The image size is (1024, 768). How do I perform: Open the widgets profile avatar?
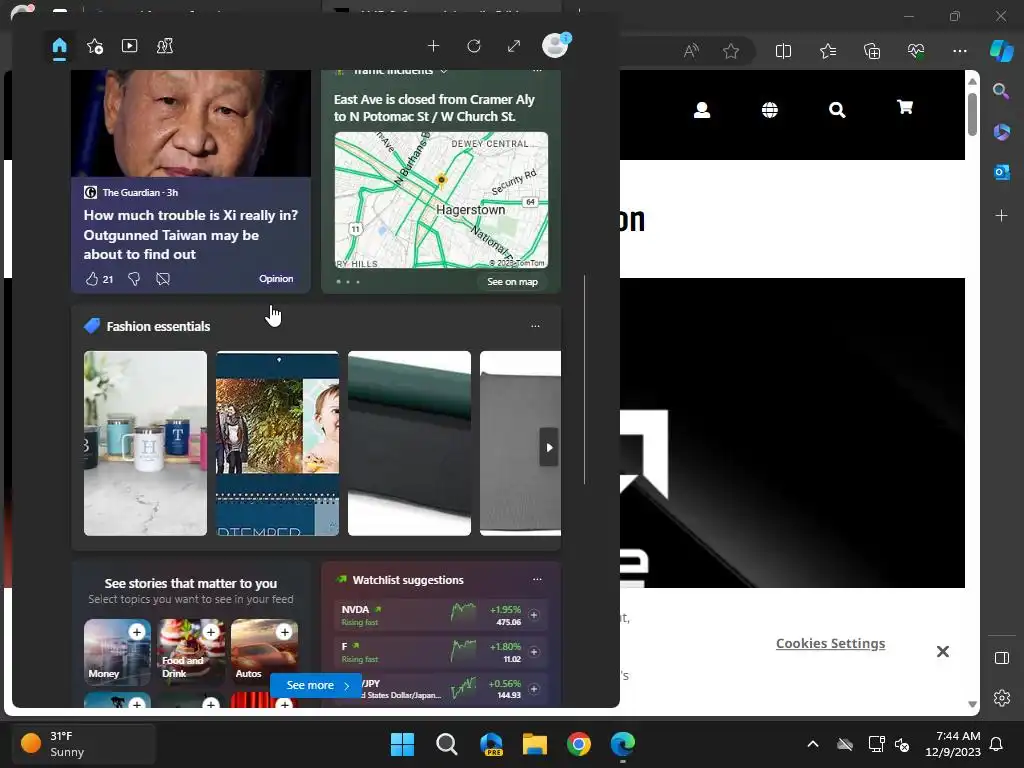[556, 45]
